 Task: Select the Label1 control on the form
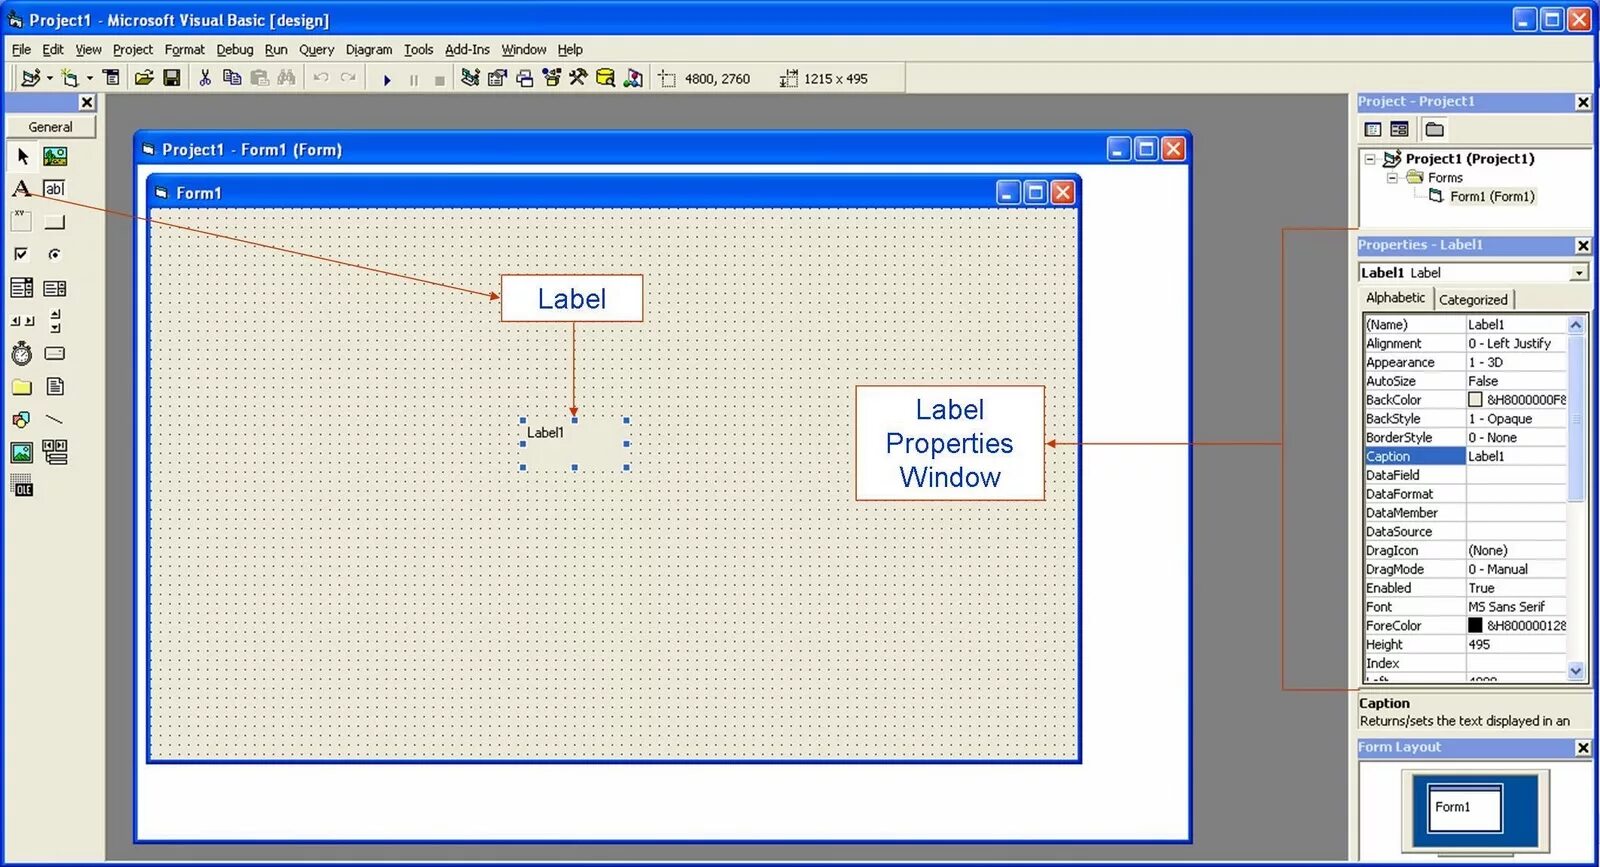574,444
